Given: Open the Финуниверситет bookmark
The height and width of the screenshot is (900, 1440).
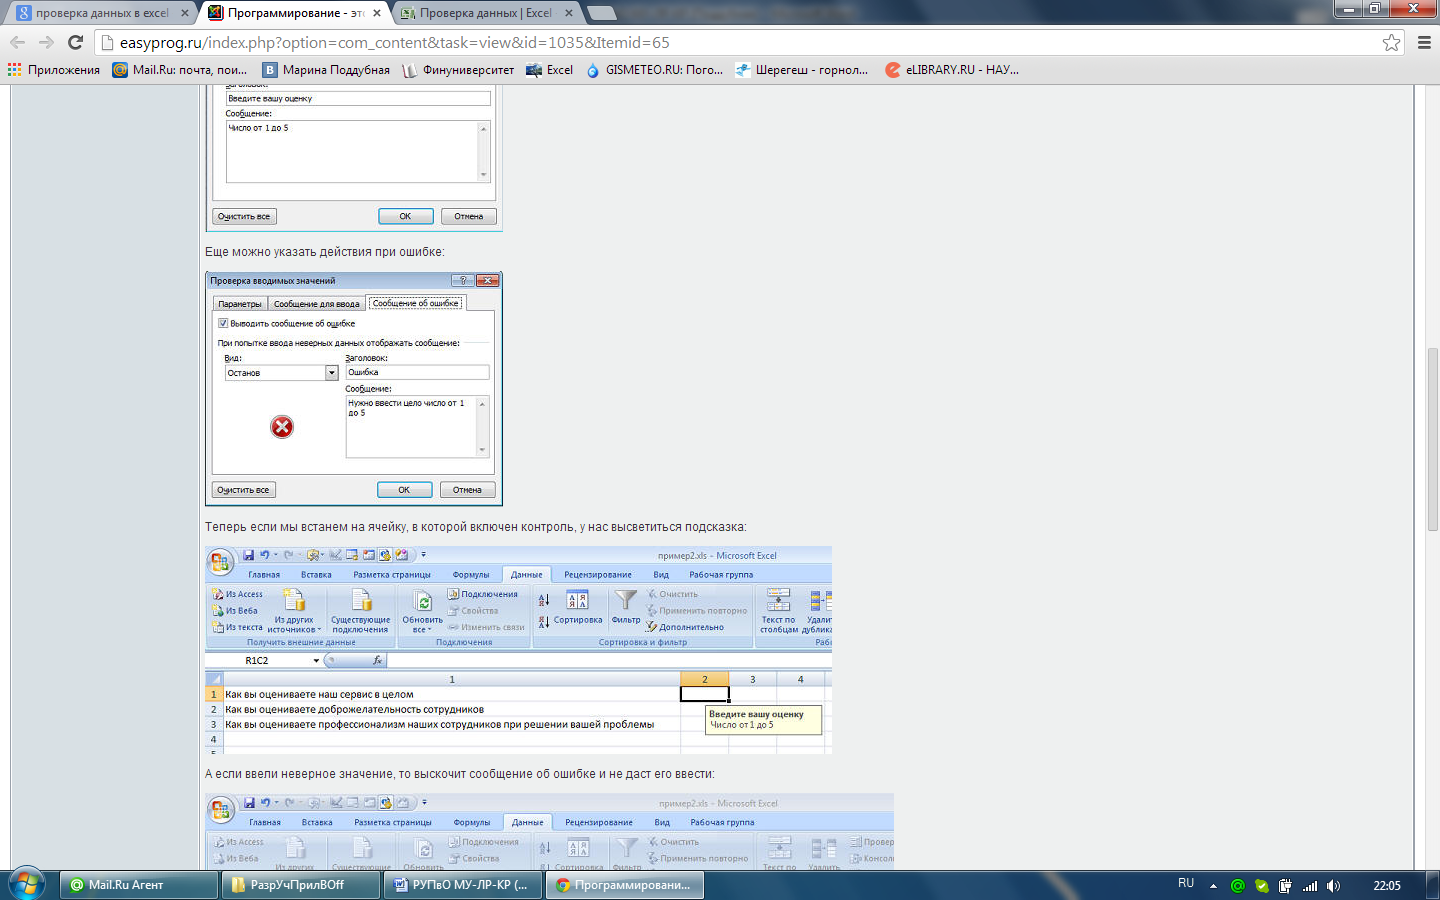Looking at the screenshot, I should click(458, 70).
